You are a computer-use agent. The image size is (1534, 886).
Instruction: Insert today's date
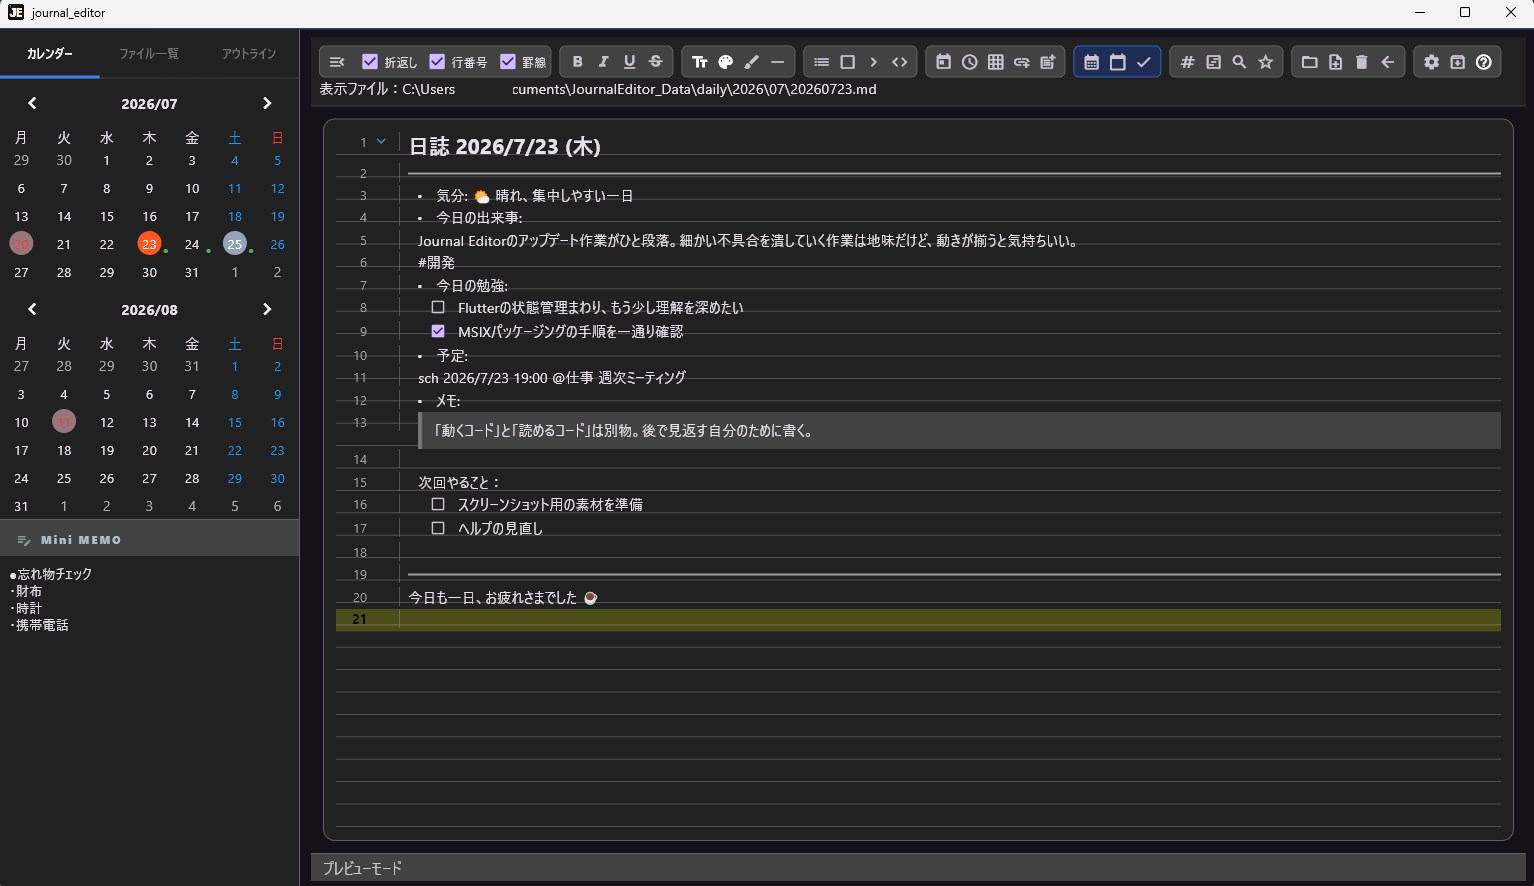click(943, 62)
